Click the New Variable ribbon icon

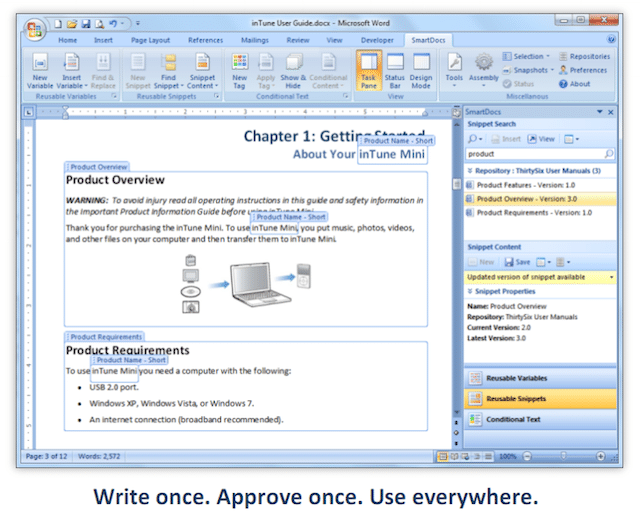point(40,71)
